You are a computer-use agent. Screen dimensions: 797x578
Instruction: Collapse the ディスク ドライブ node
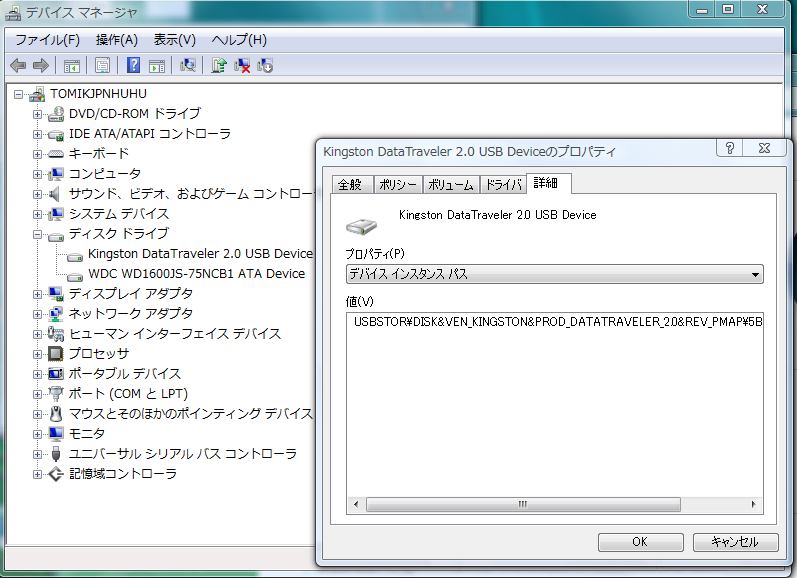37,234
